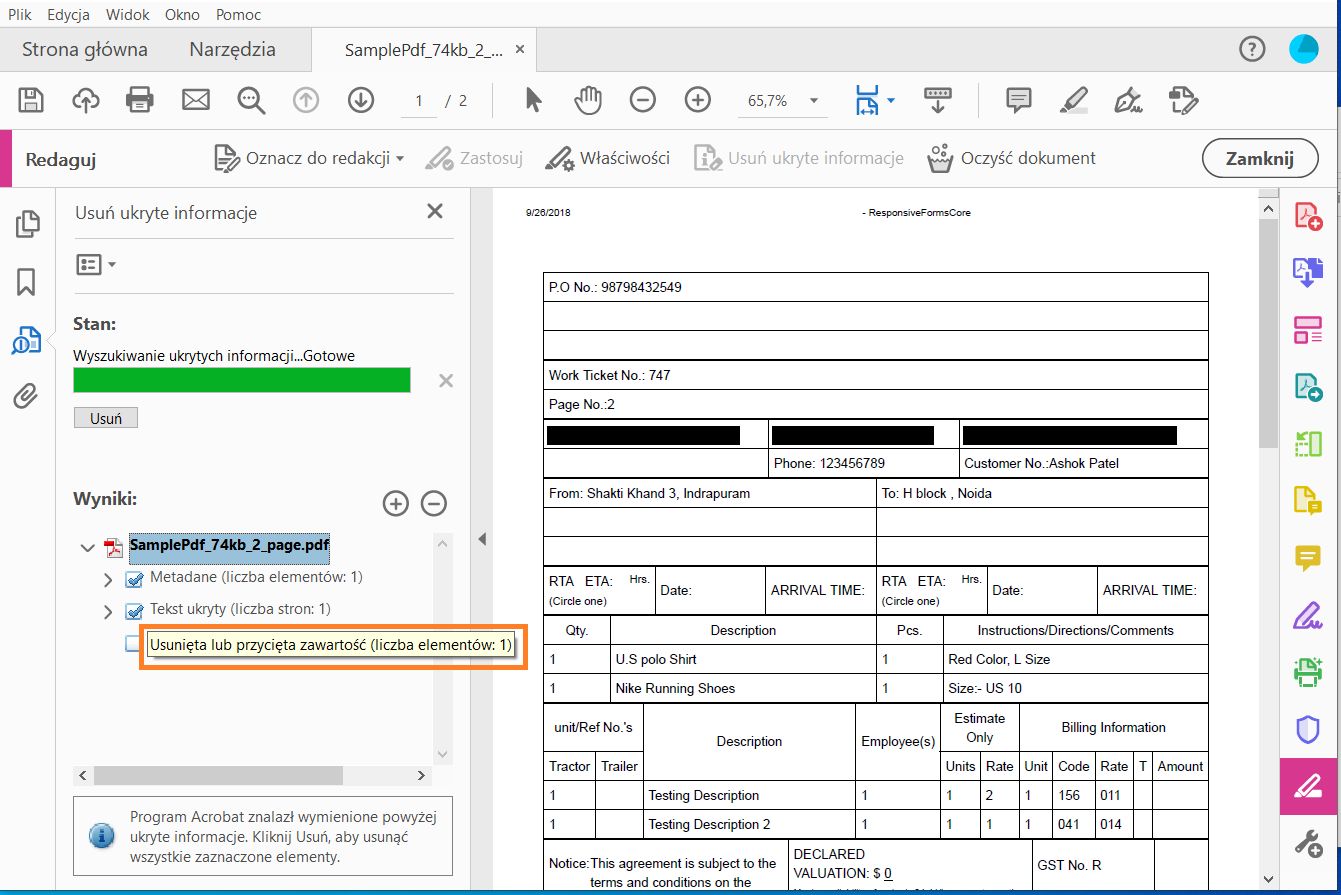1341x895 pixels.
Task: Collapse the left navigation pane arrow
Action: tap(482, 540)
